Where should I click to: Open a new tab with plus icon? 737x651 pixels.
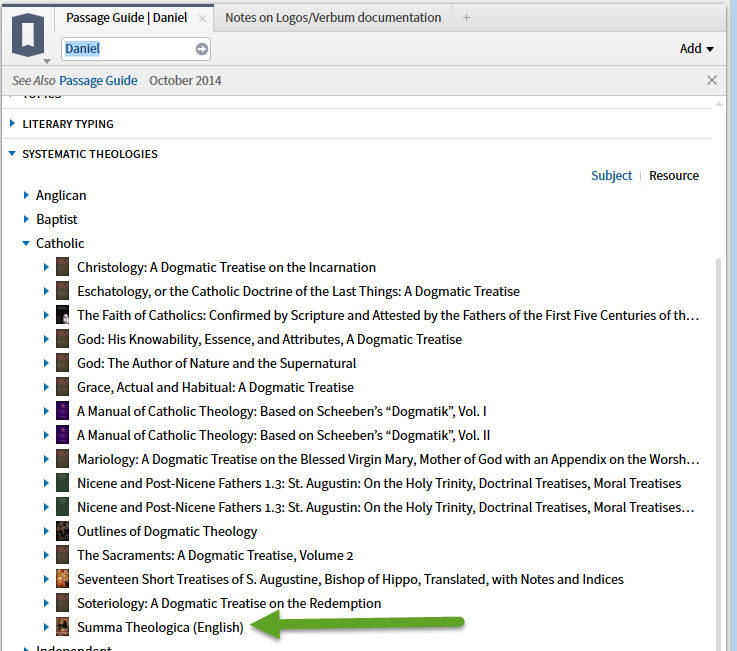pyautogui.click(x=466, y=18)
